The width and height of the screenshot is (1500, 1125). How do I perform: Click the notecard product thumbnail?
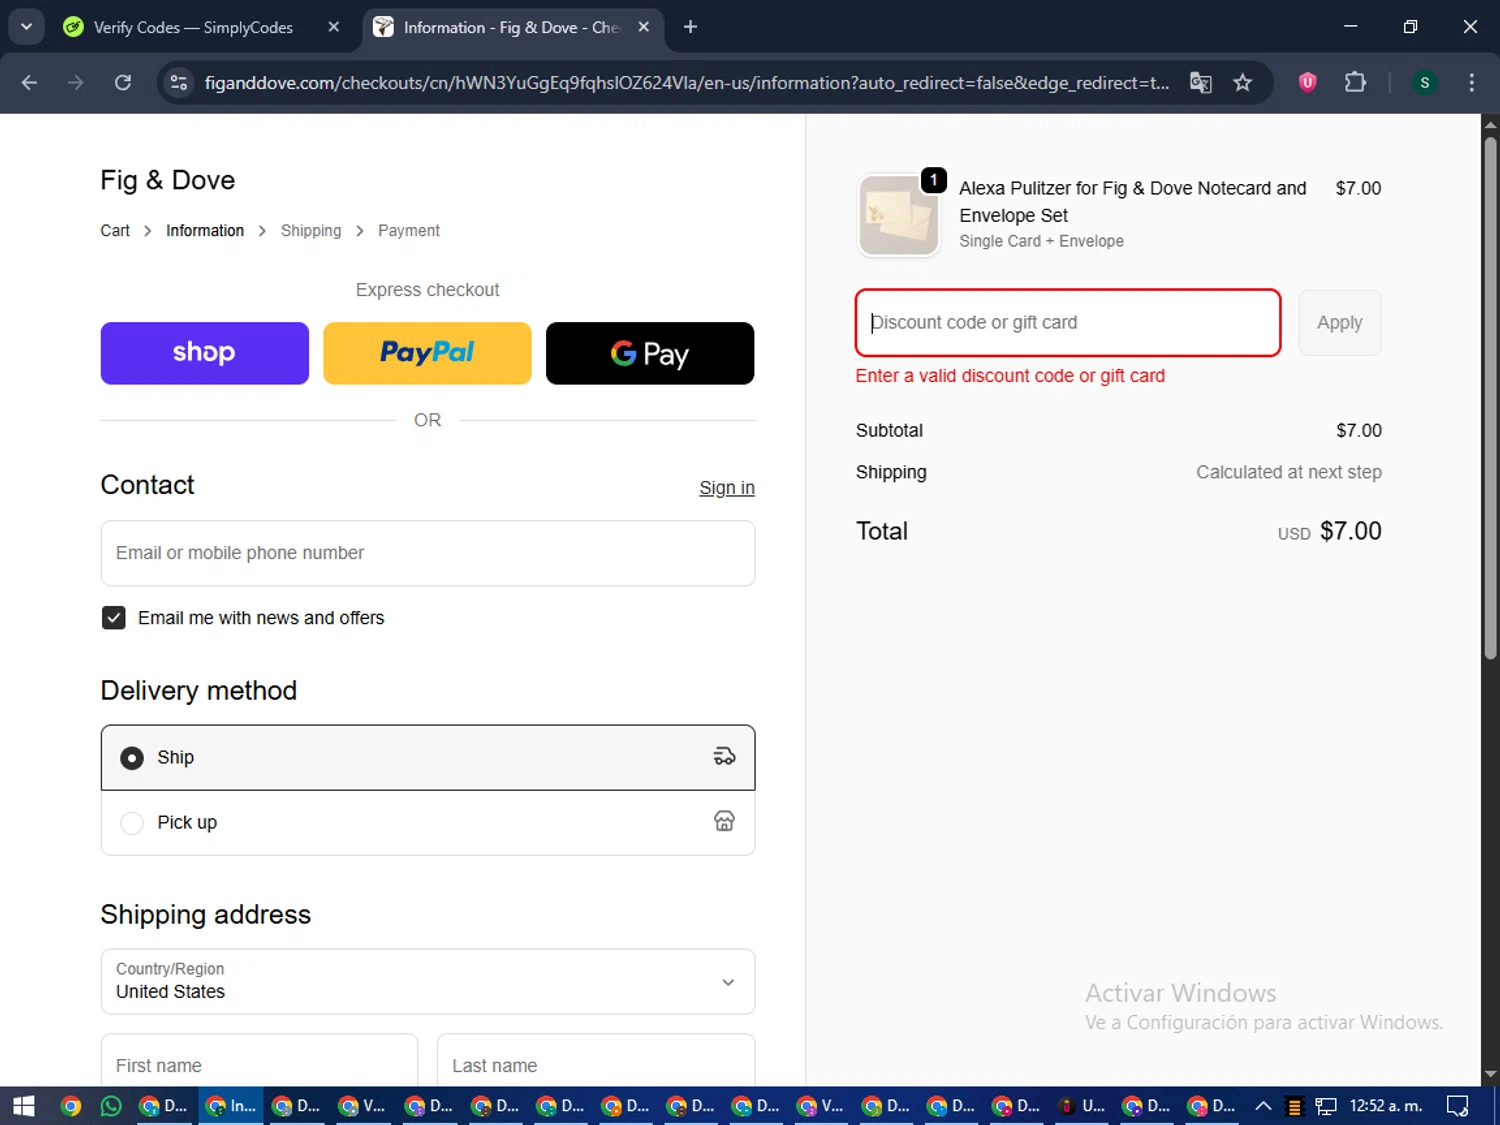click(x=899, y=216)
